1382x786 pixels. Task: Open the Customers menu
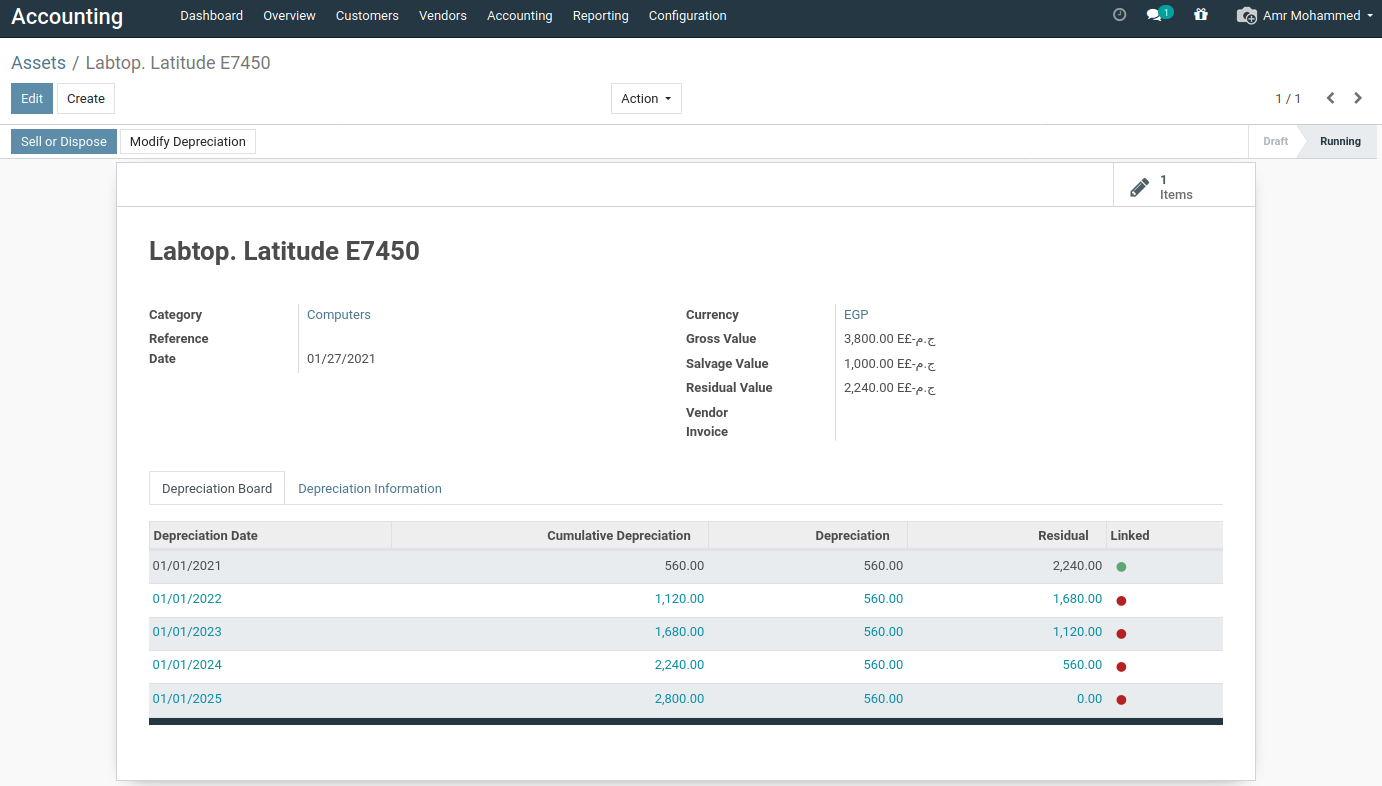(367, 16)
